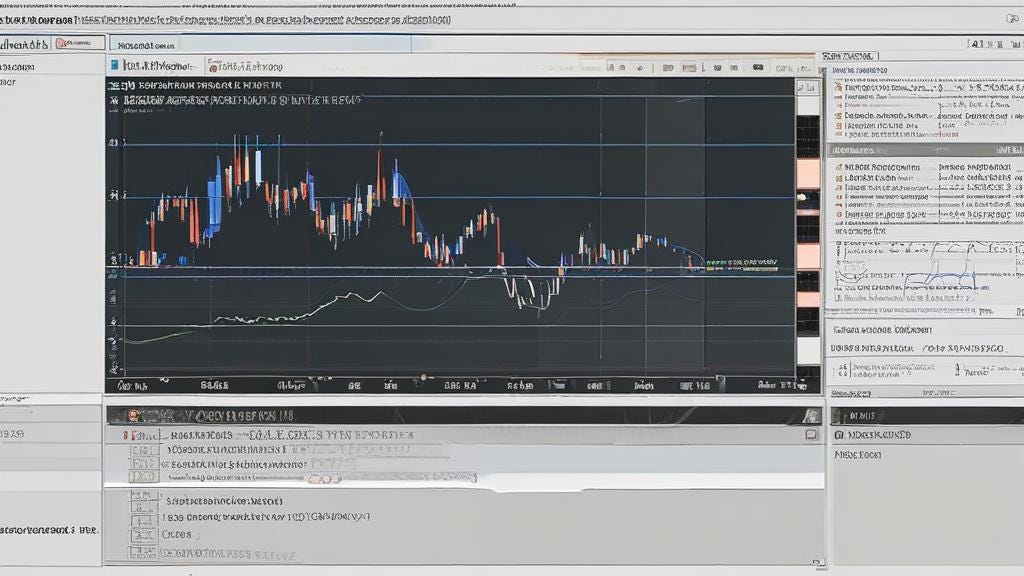Click the blue square icon on first chart tab
1024x576 pixels.
pyautogui.click(x=115, y=65)
